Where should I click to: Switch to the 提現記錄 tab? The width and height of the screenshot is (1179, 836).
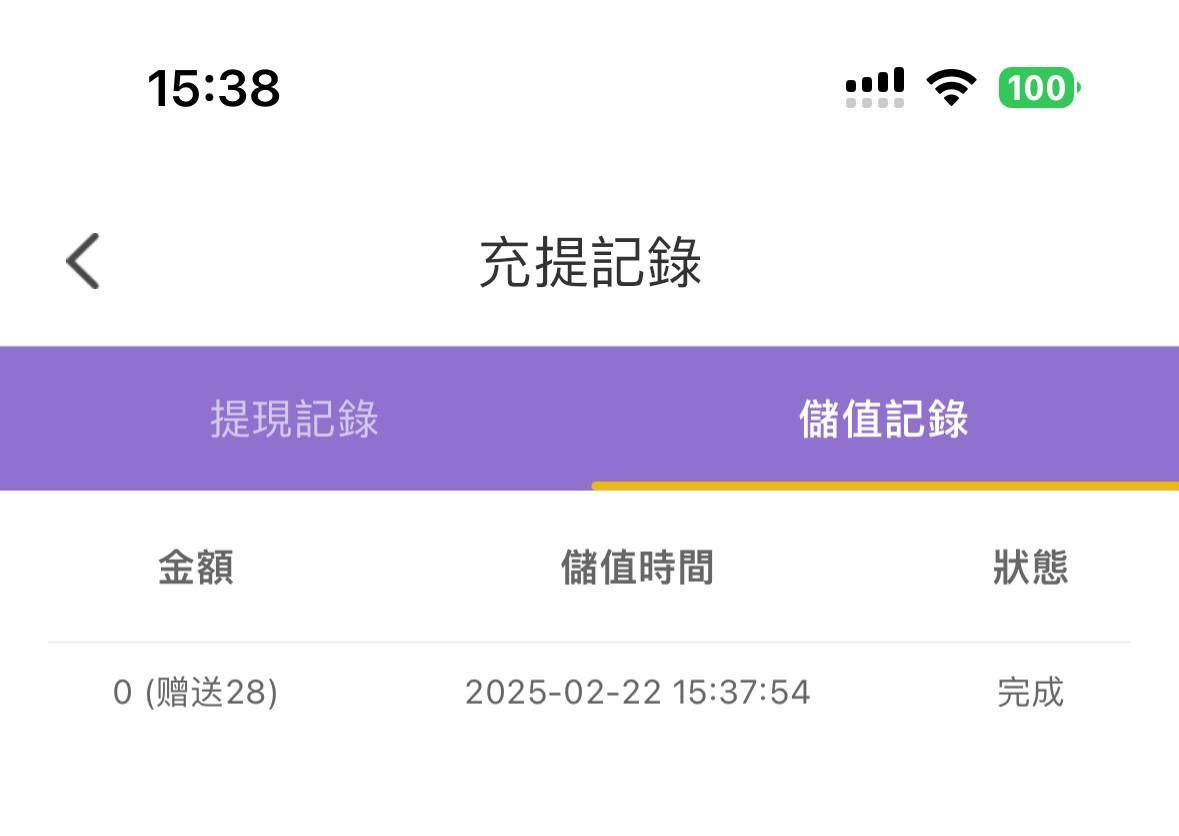click(295, 419)
